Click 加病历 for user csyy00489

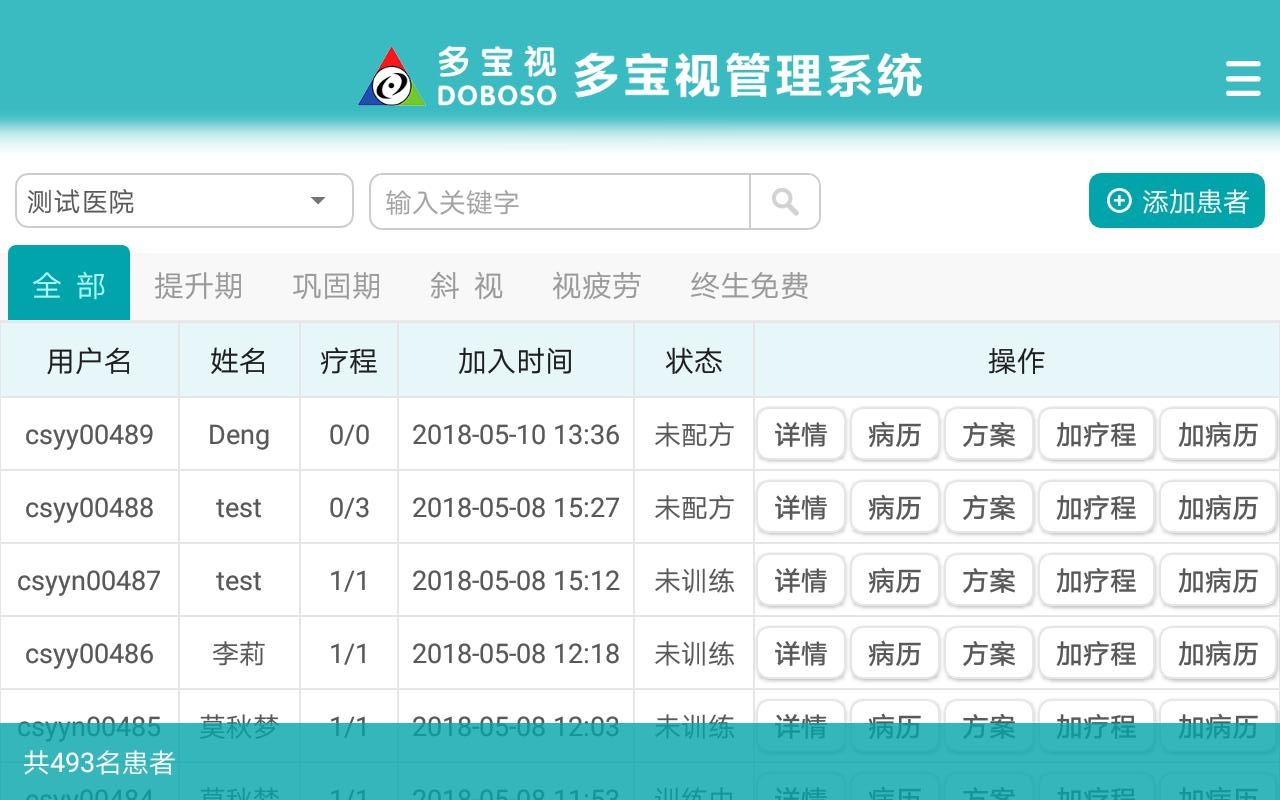click(x=1217, y=435)
